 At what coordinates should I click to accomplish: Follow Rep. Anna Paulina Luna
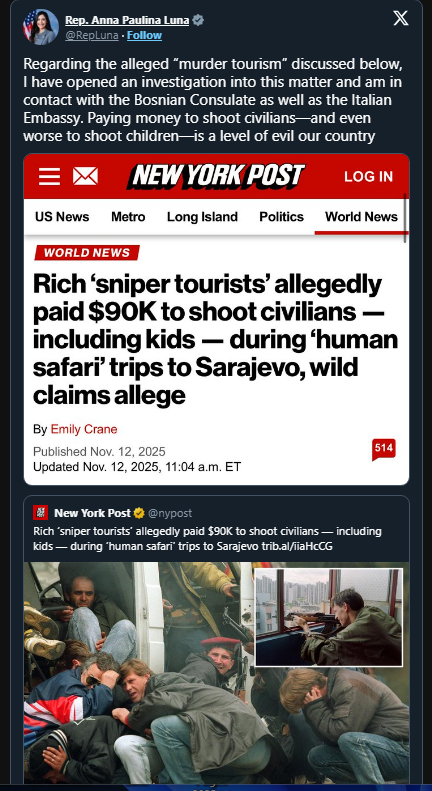coord(144,35)
